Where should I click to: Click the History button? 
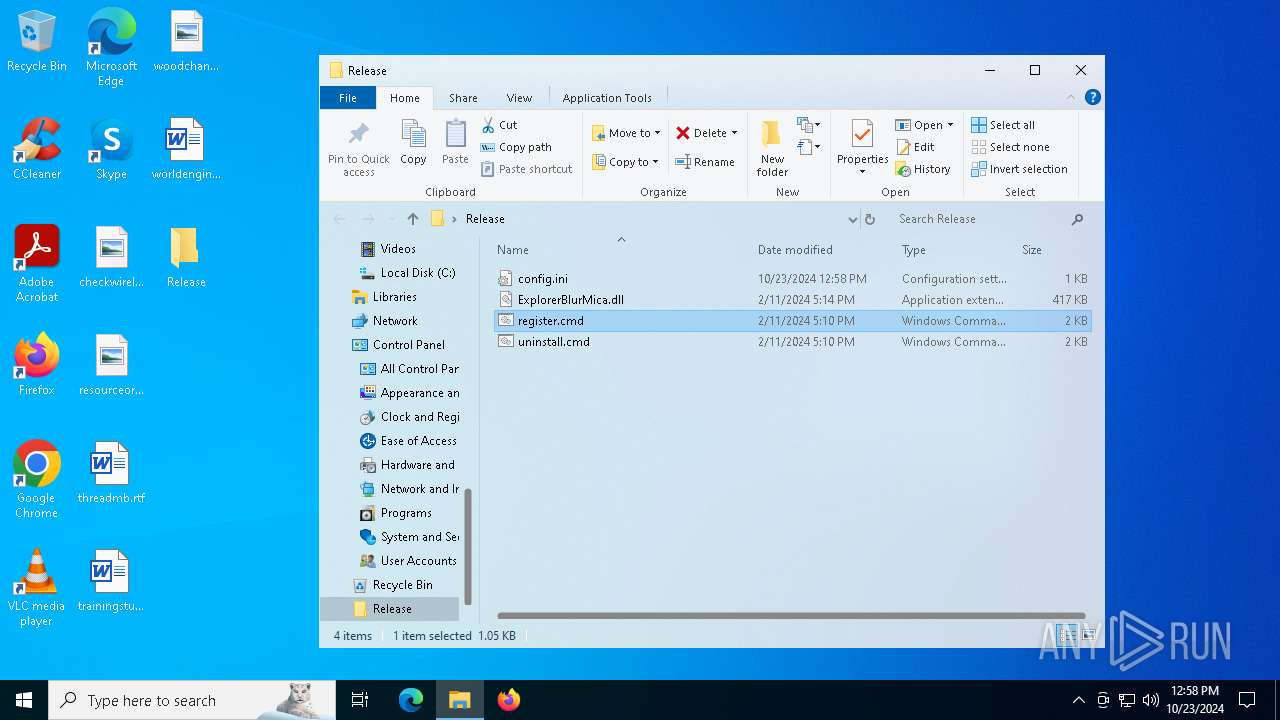(x=923, y=169)
